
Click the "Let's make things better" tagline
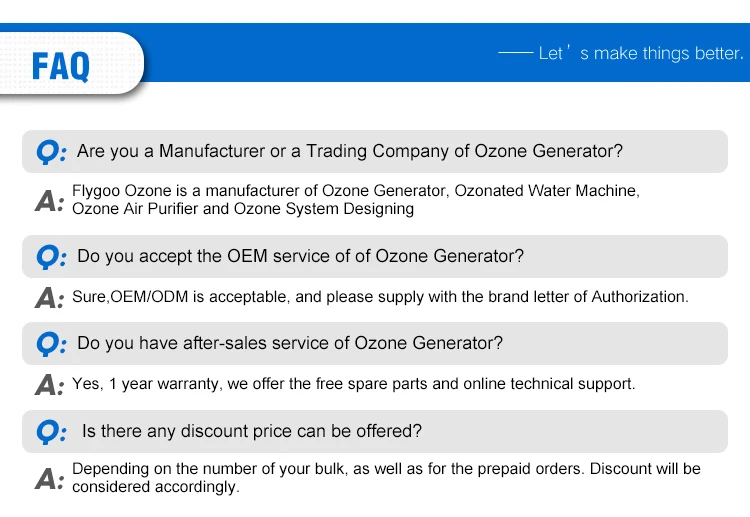pyautogui.click(x=640, y=54)
